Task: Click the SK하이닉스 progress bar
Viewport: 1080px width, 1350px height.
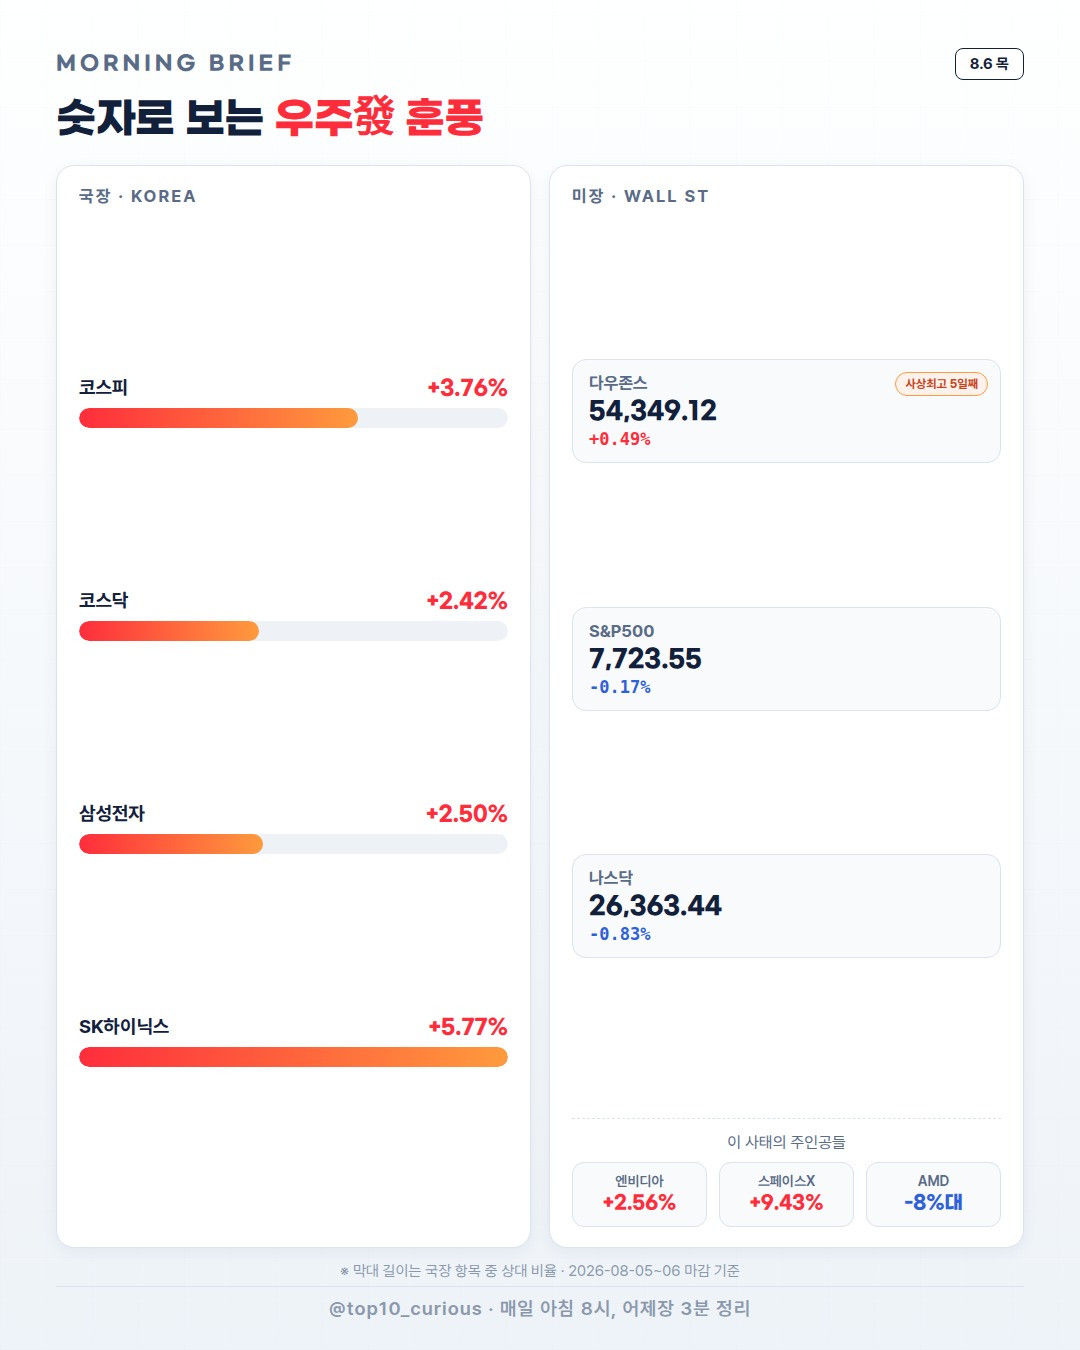Action: (293, 1057)
